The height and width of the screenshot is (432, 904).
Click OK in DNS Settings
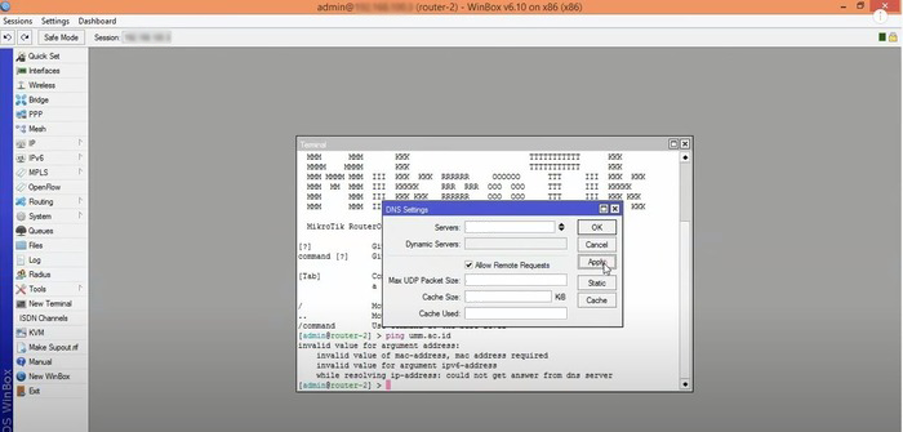(597, 227)
